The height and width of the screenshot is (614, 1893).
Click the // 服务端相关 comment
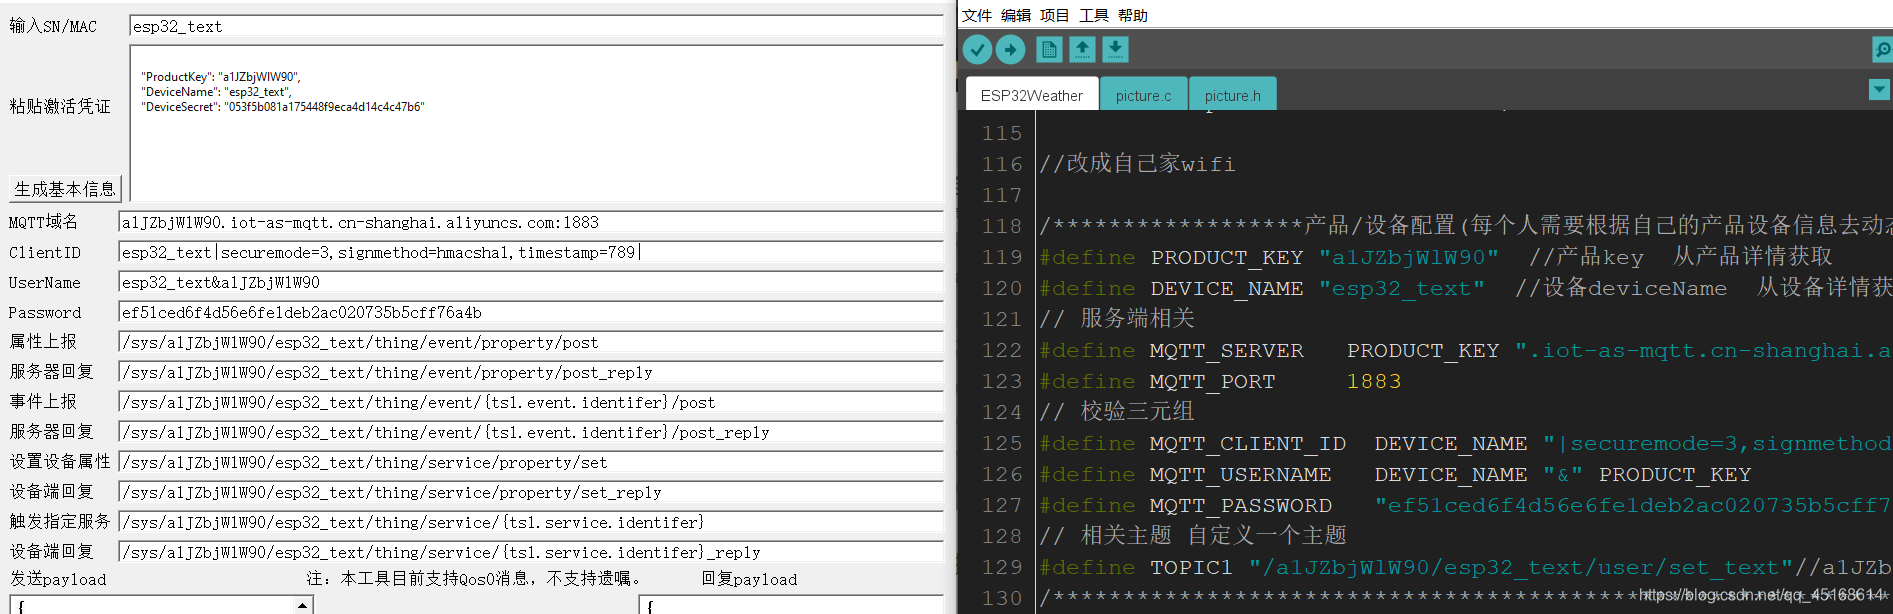[x=1117, y=319]
